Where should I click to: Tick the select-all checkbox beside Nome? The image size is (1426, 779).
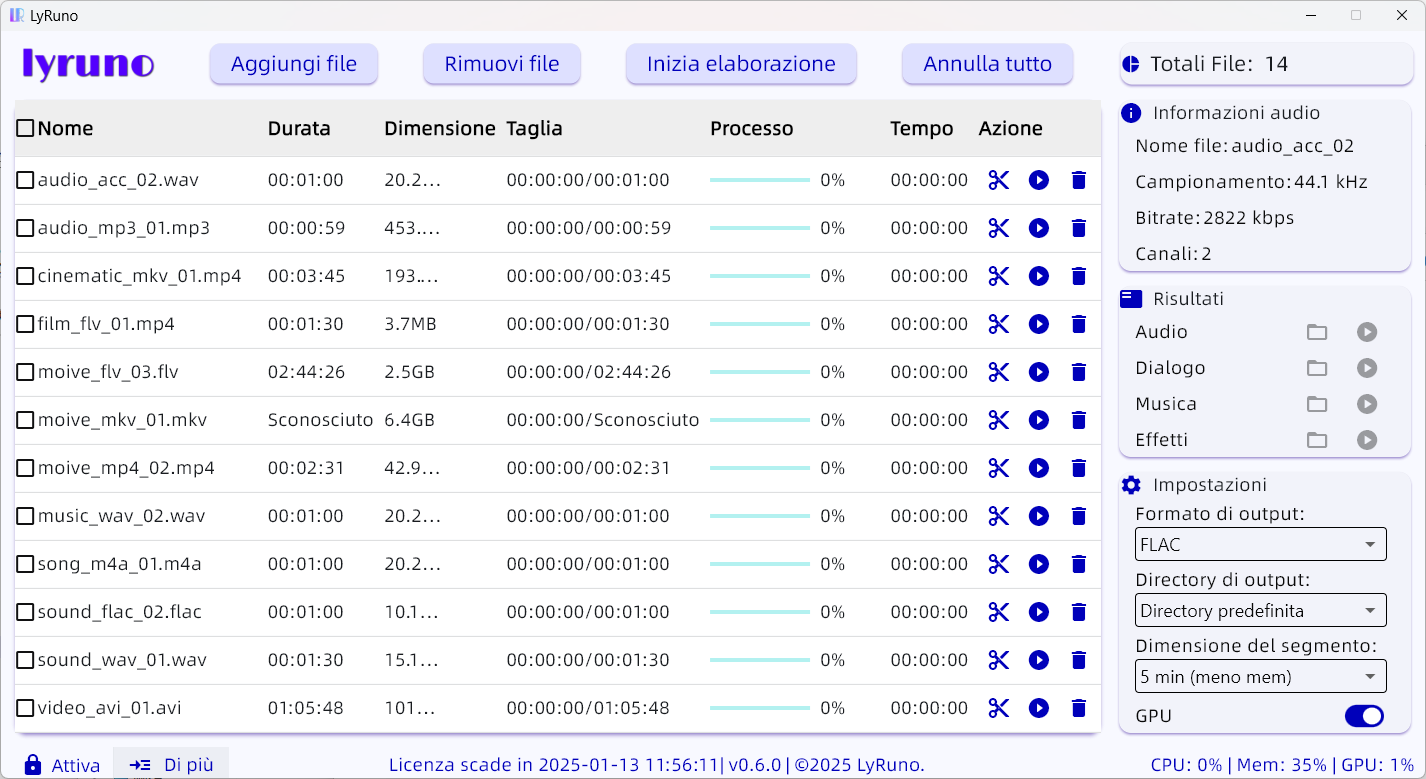26,128
